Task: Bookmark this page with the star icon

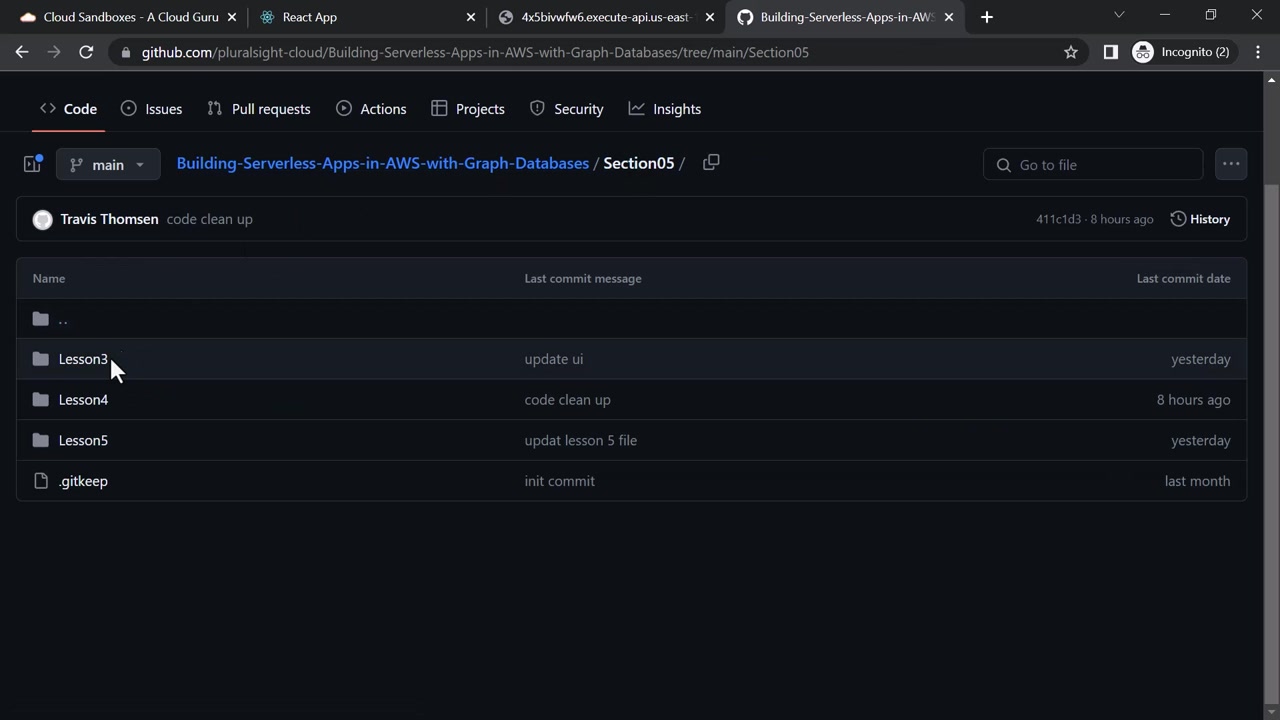Action: [1071, 52]
